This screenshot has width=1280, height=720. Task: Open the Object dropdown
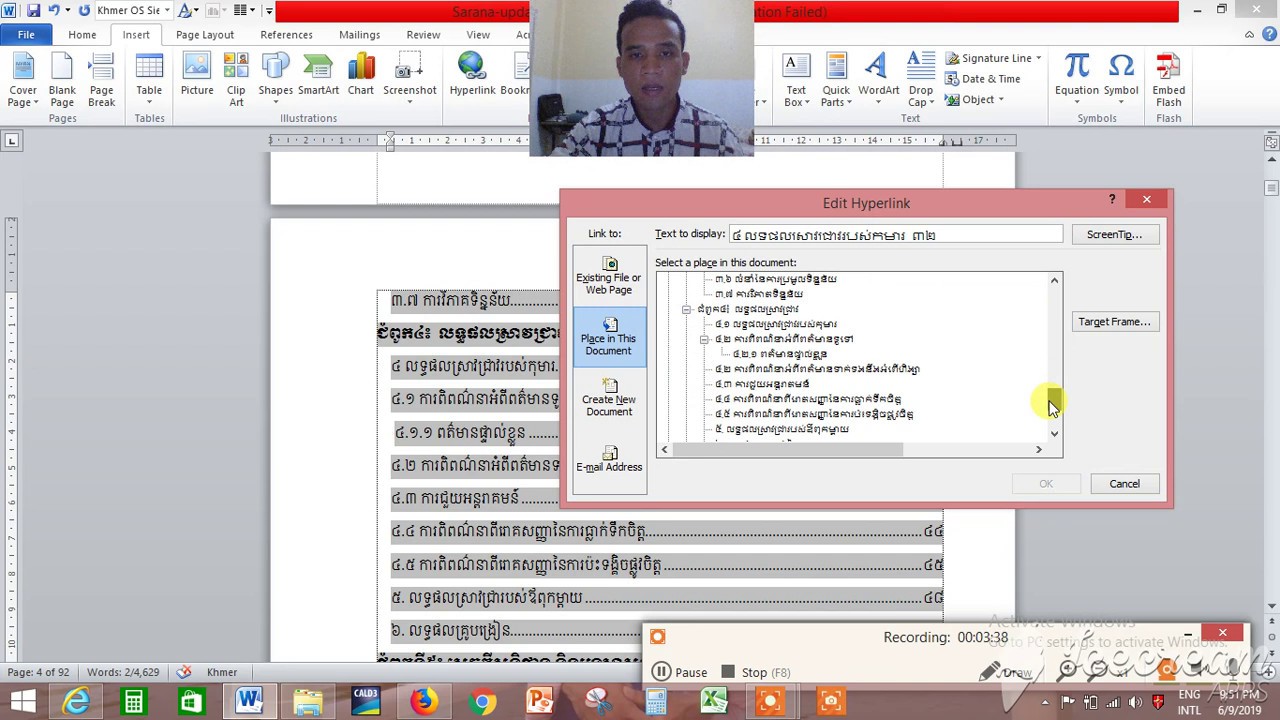[x=974, y=99]
